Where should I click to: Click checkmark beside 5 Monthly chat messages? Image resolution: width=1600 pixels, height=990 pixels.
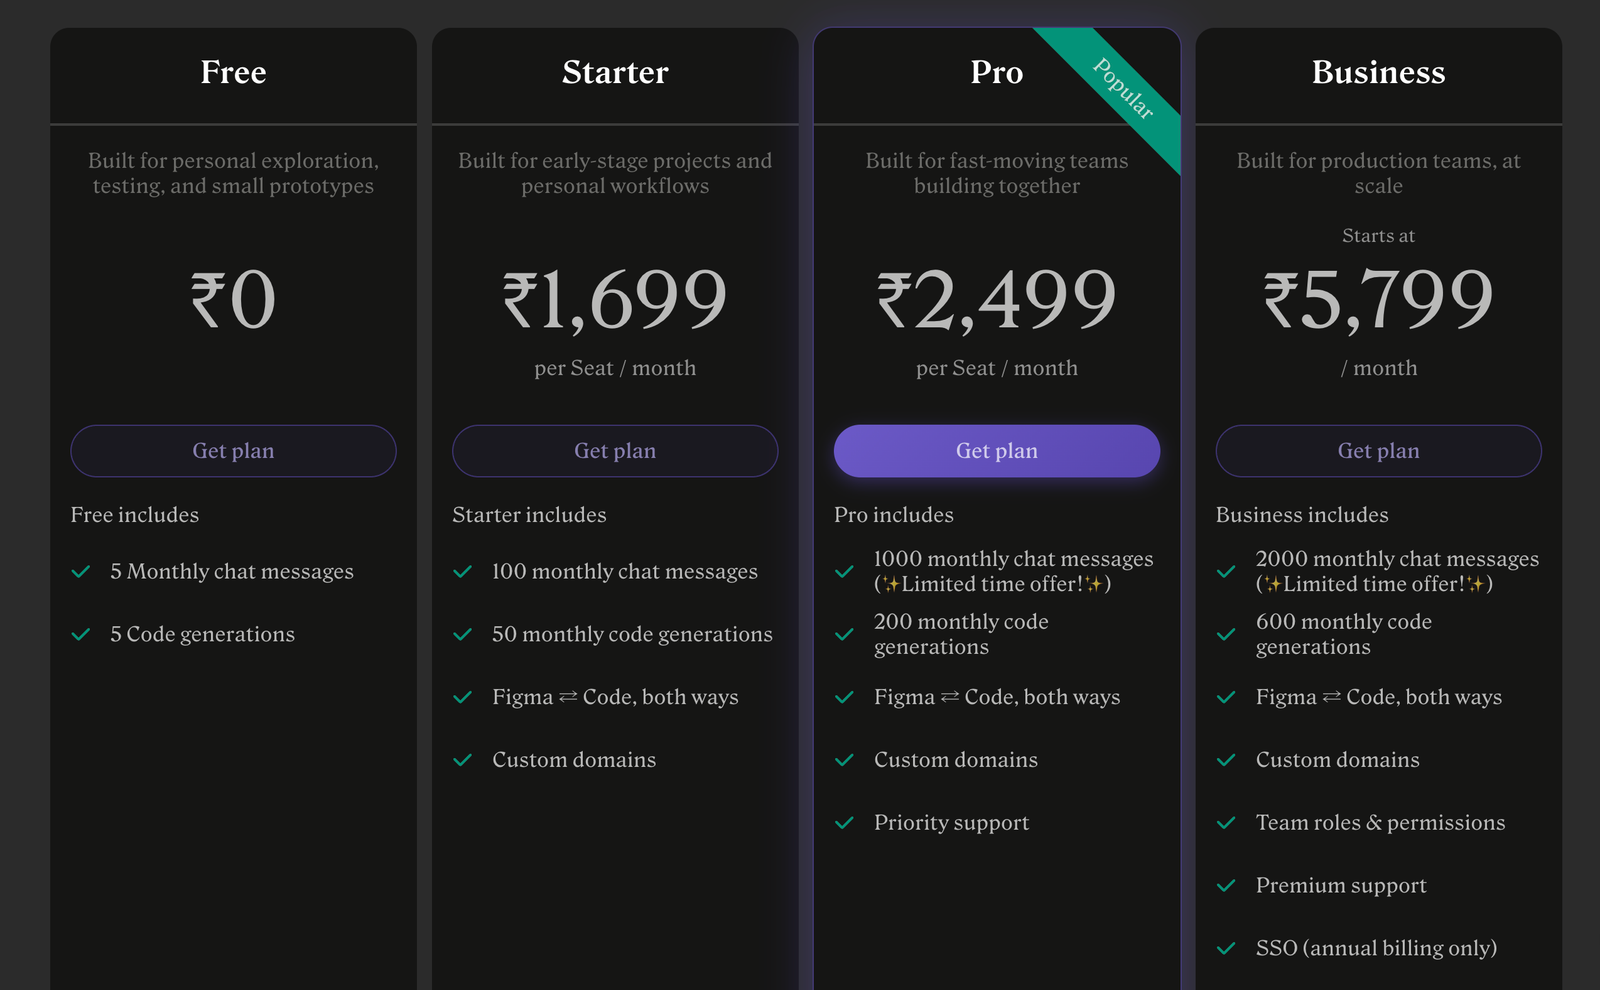coord(81,572)
